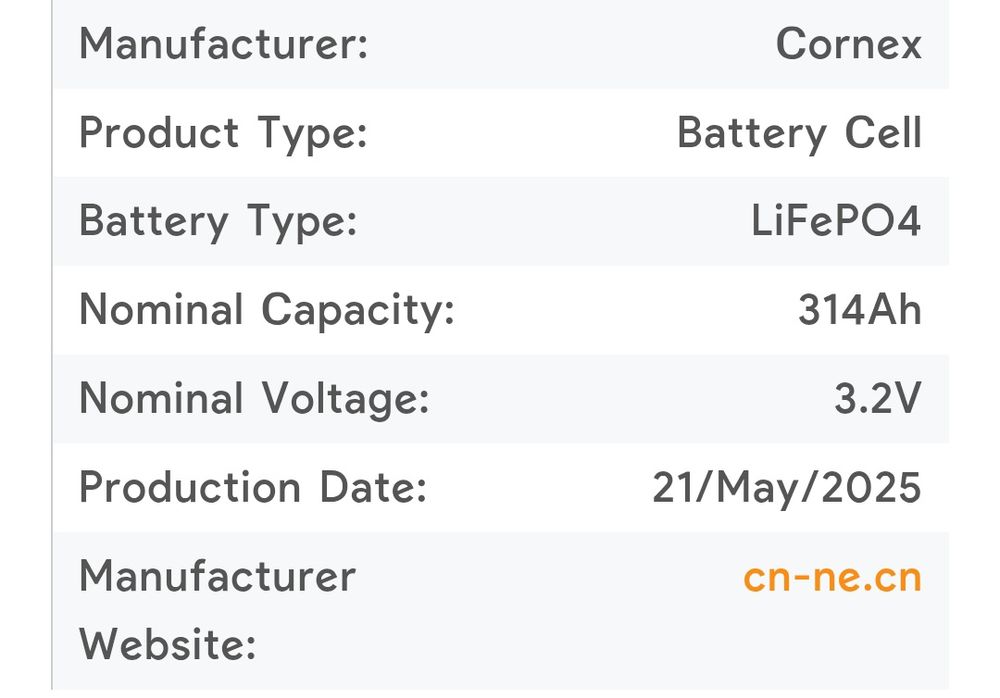The image size is (1000, 698).
Task: Click the Cornex manufacturer name
Action: [848, 45]
